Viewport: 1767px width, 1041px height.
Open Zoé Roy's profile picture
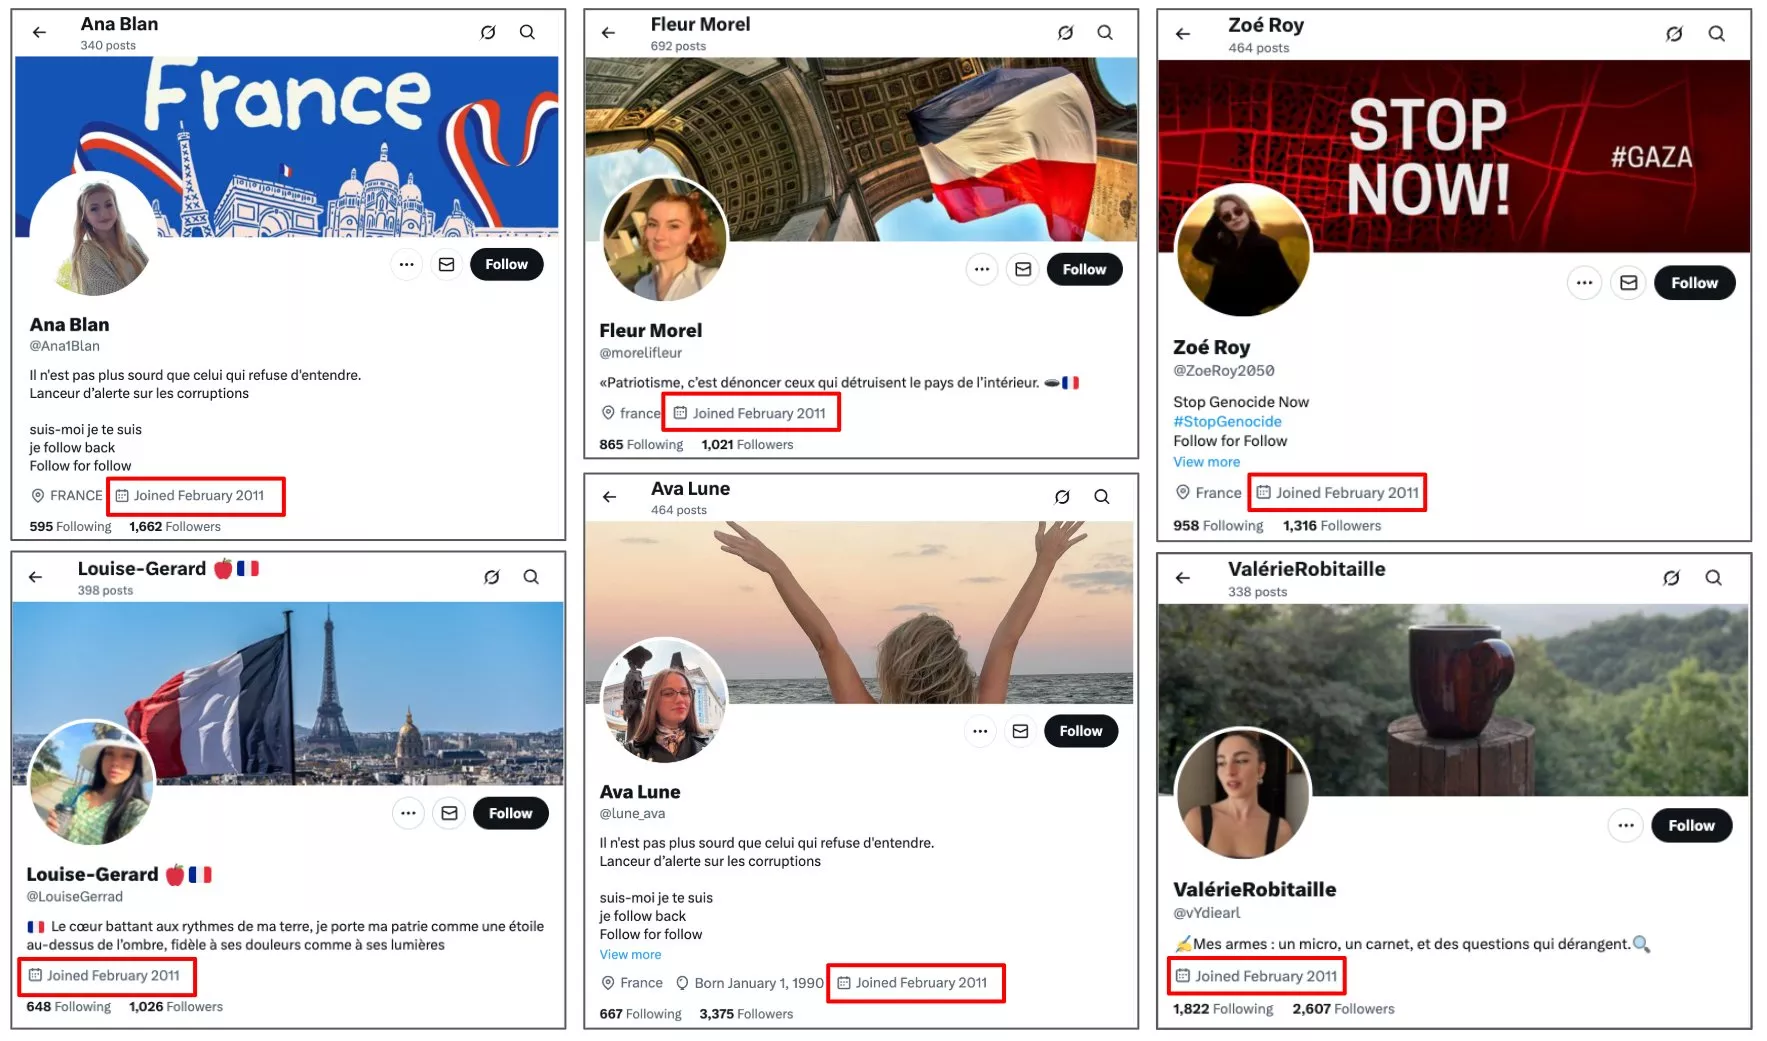click(x=1243, y=250)
